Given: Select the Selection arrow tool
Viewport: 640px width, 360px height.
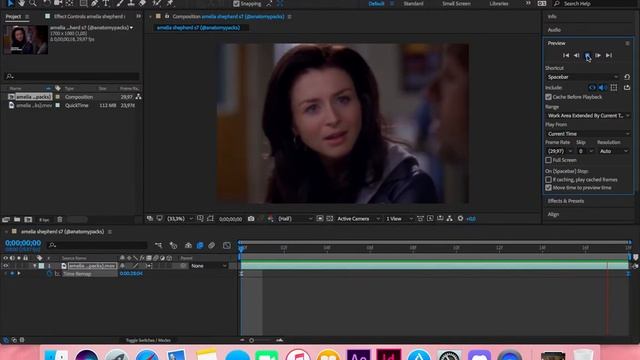Looking at the screenshot, I should tap(10, 3).
